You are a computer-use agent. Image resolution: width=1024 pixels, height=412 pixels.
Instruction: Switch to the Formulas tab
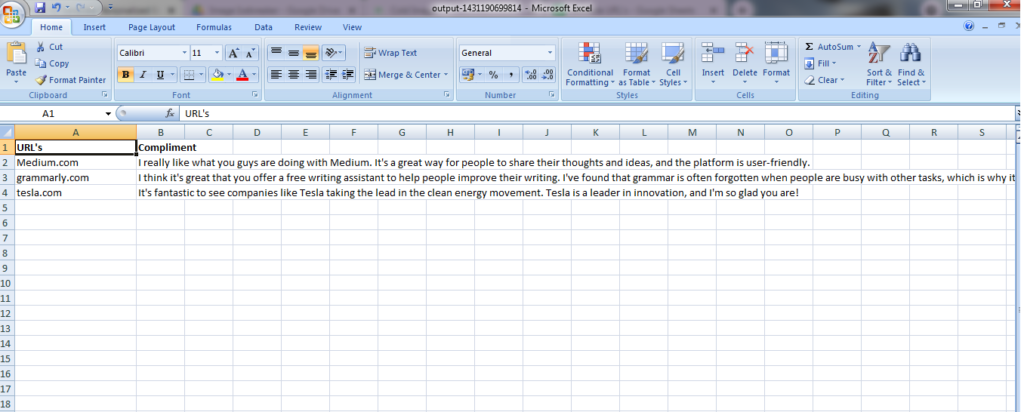click(214, 27)
